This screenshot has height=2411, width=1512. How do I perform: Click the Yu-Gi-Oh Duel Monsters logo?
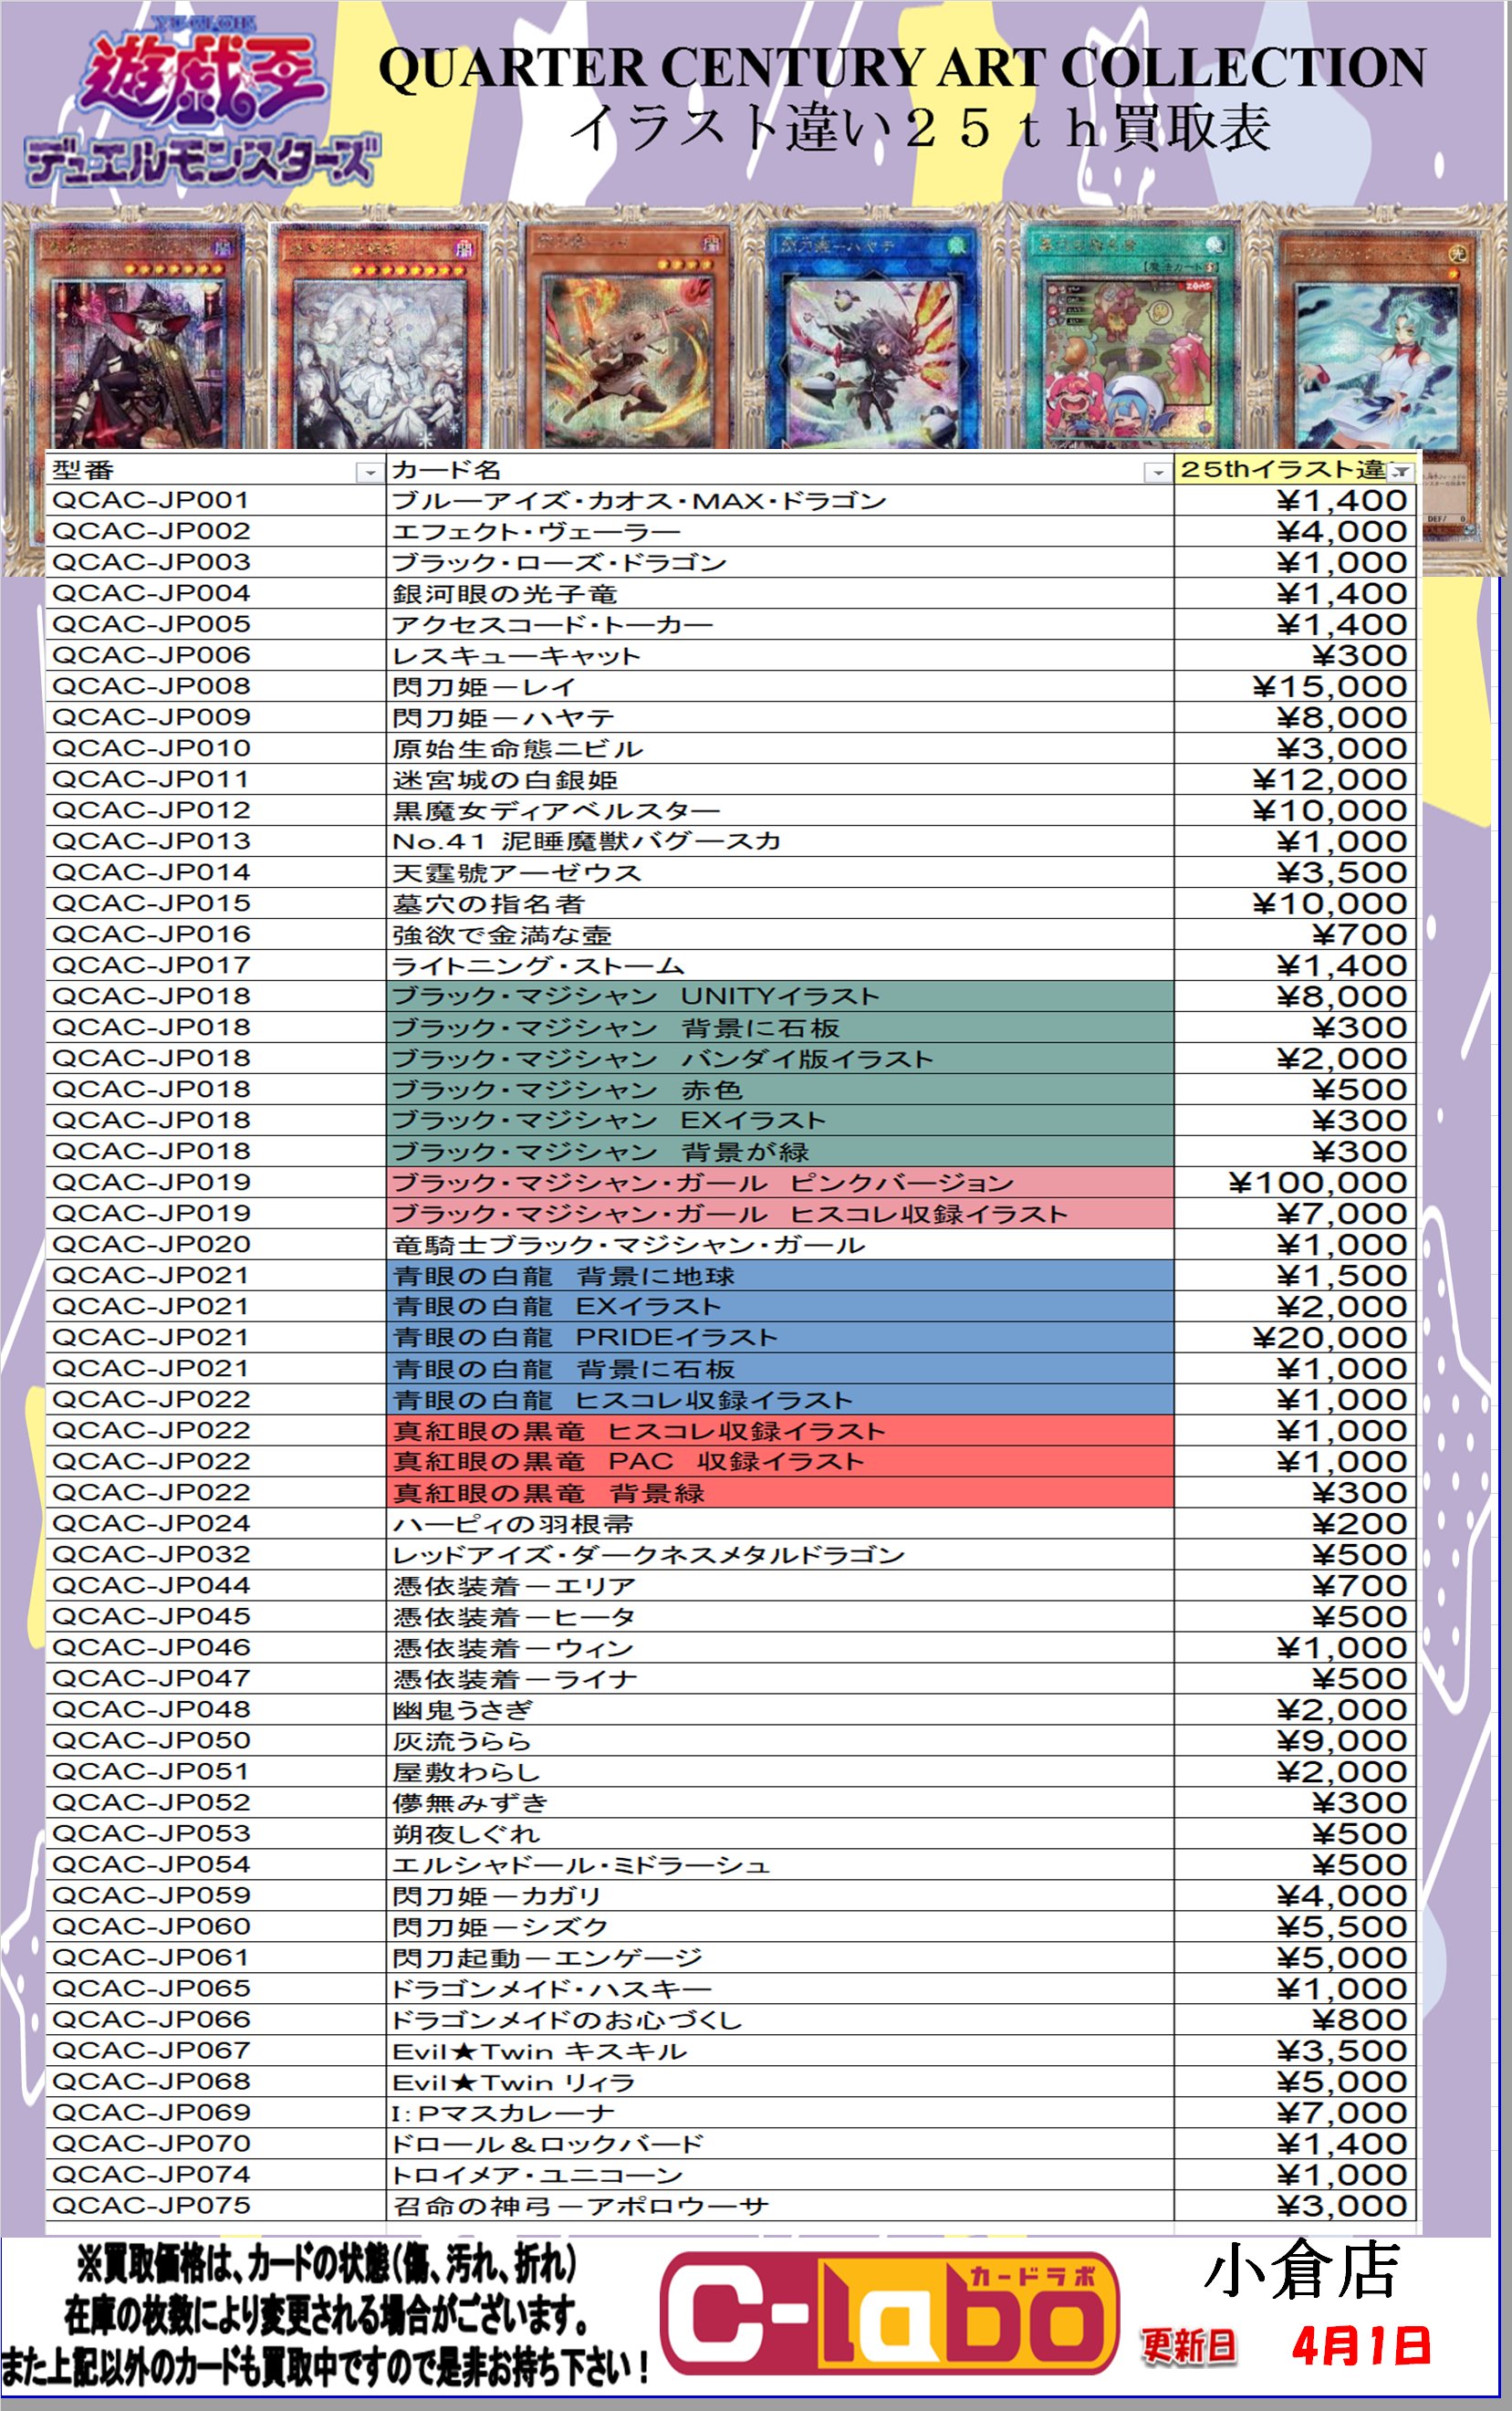point(203,103)
